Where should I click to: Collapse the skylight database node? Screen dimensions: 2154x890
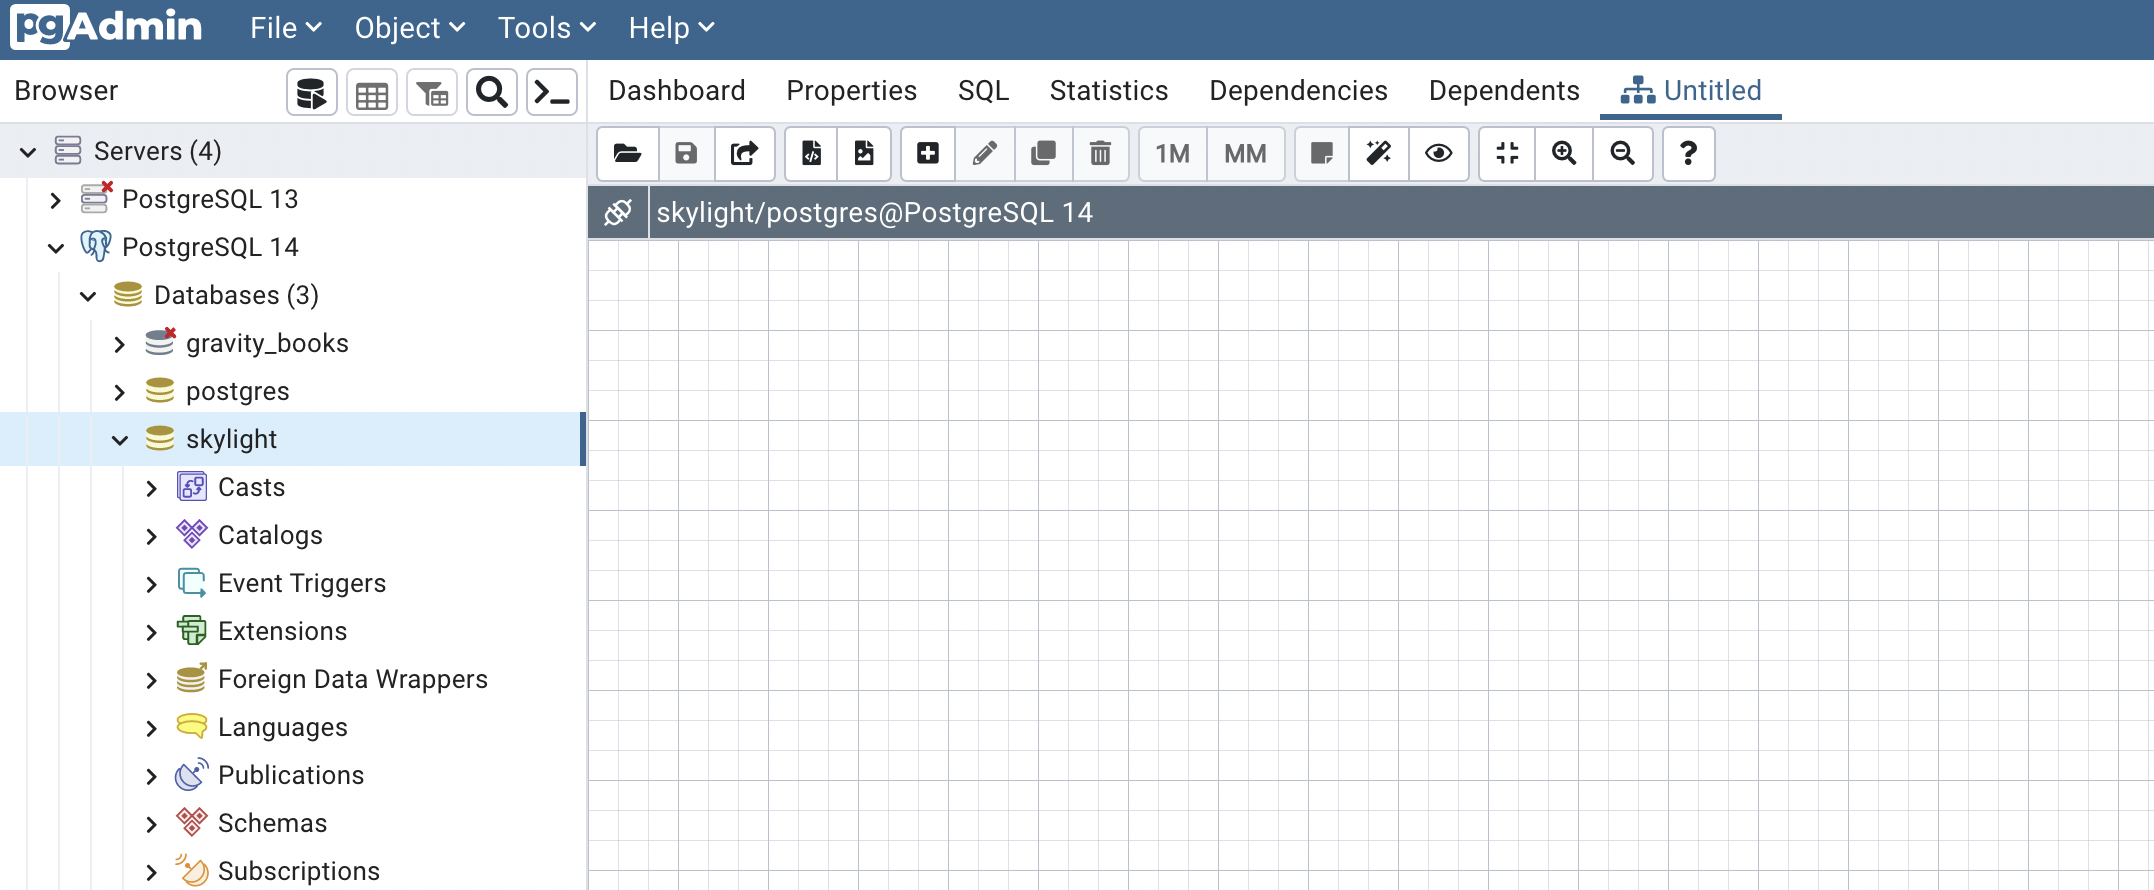coord(120,440)
